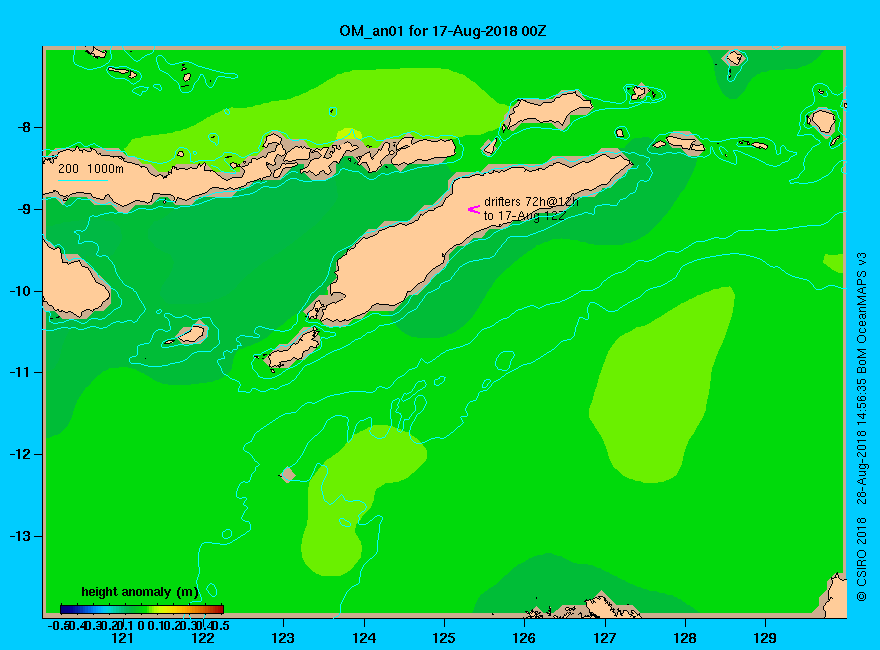Click the 0.5 end of the color bar
Screen dimensions: 880x650
pyautogui.click(x=221, y=625)
